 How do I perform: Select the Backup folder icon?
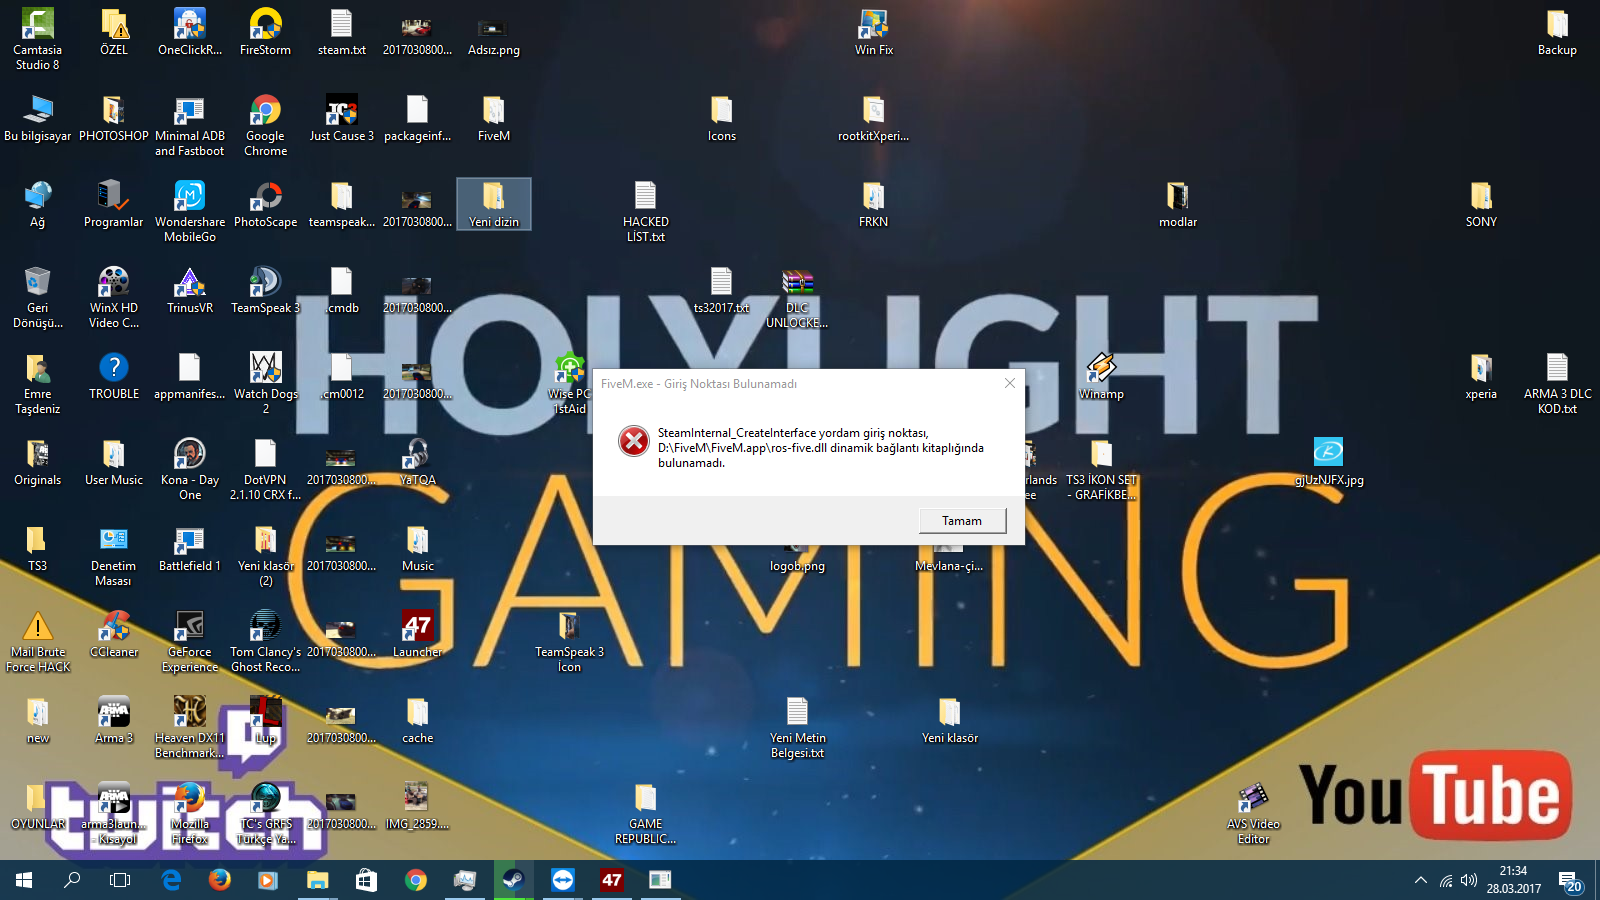1557,33
